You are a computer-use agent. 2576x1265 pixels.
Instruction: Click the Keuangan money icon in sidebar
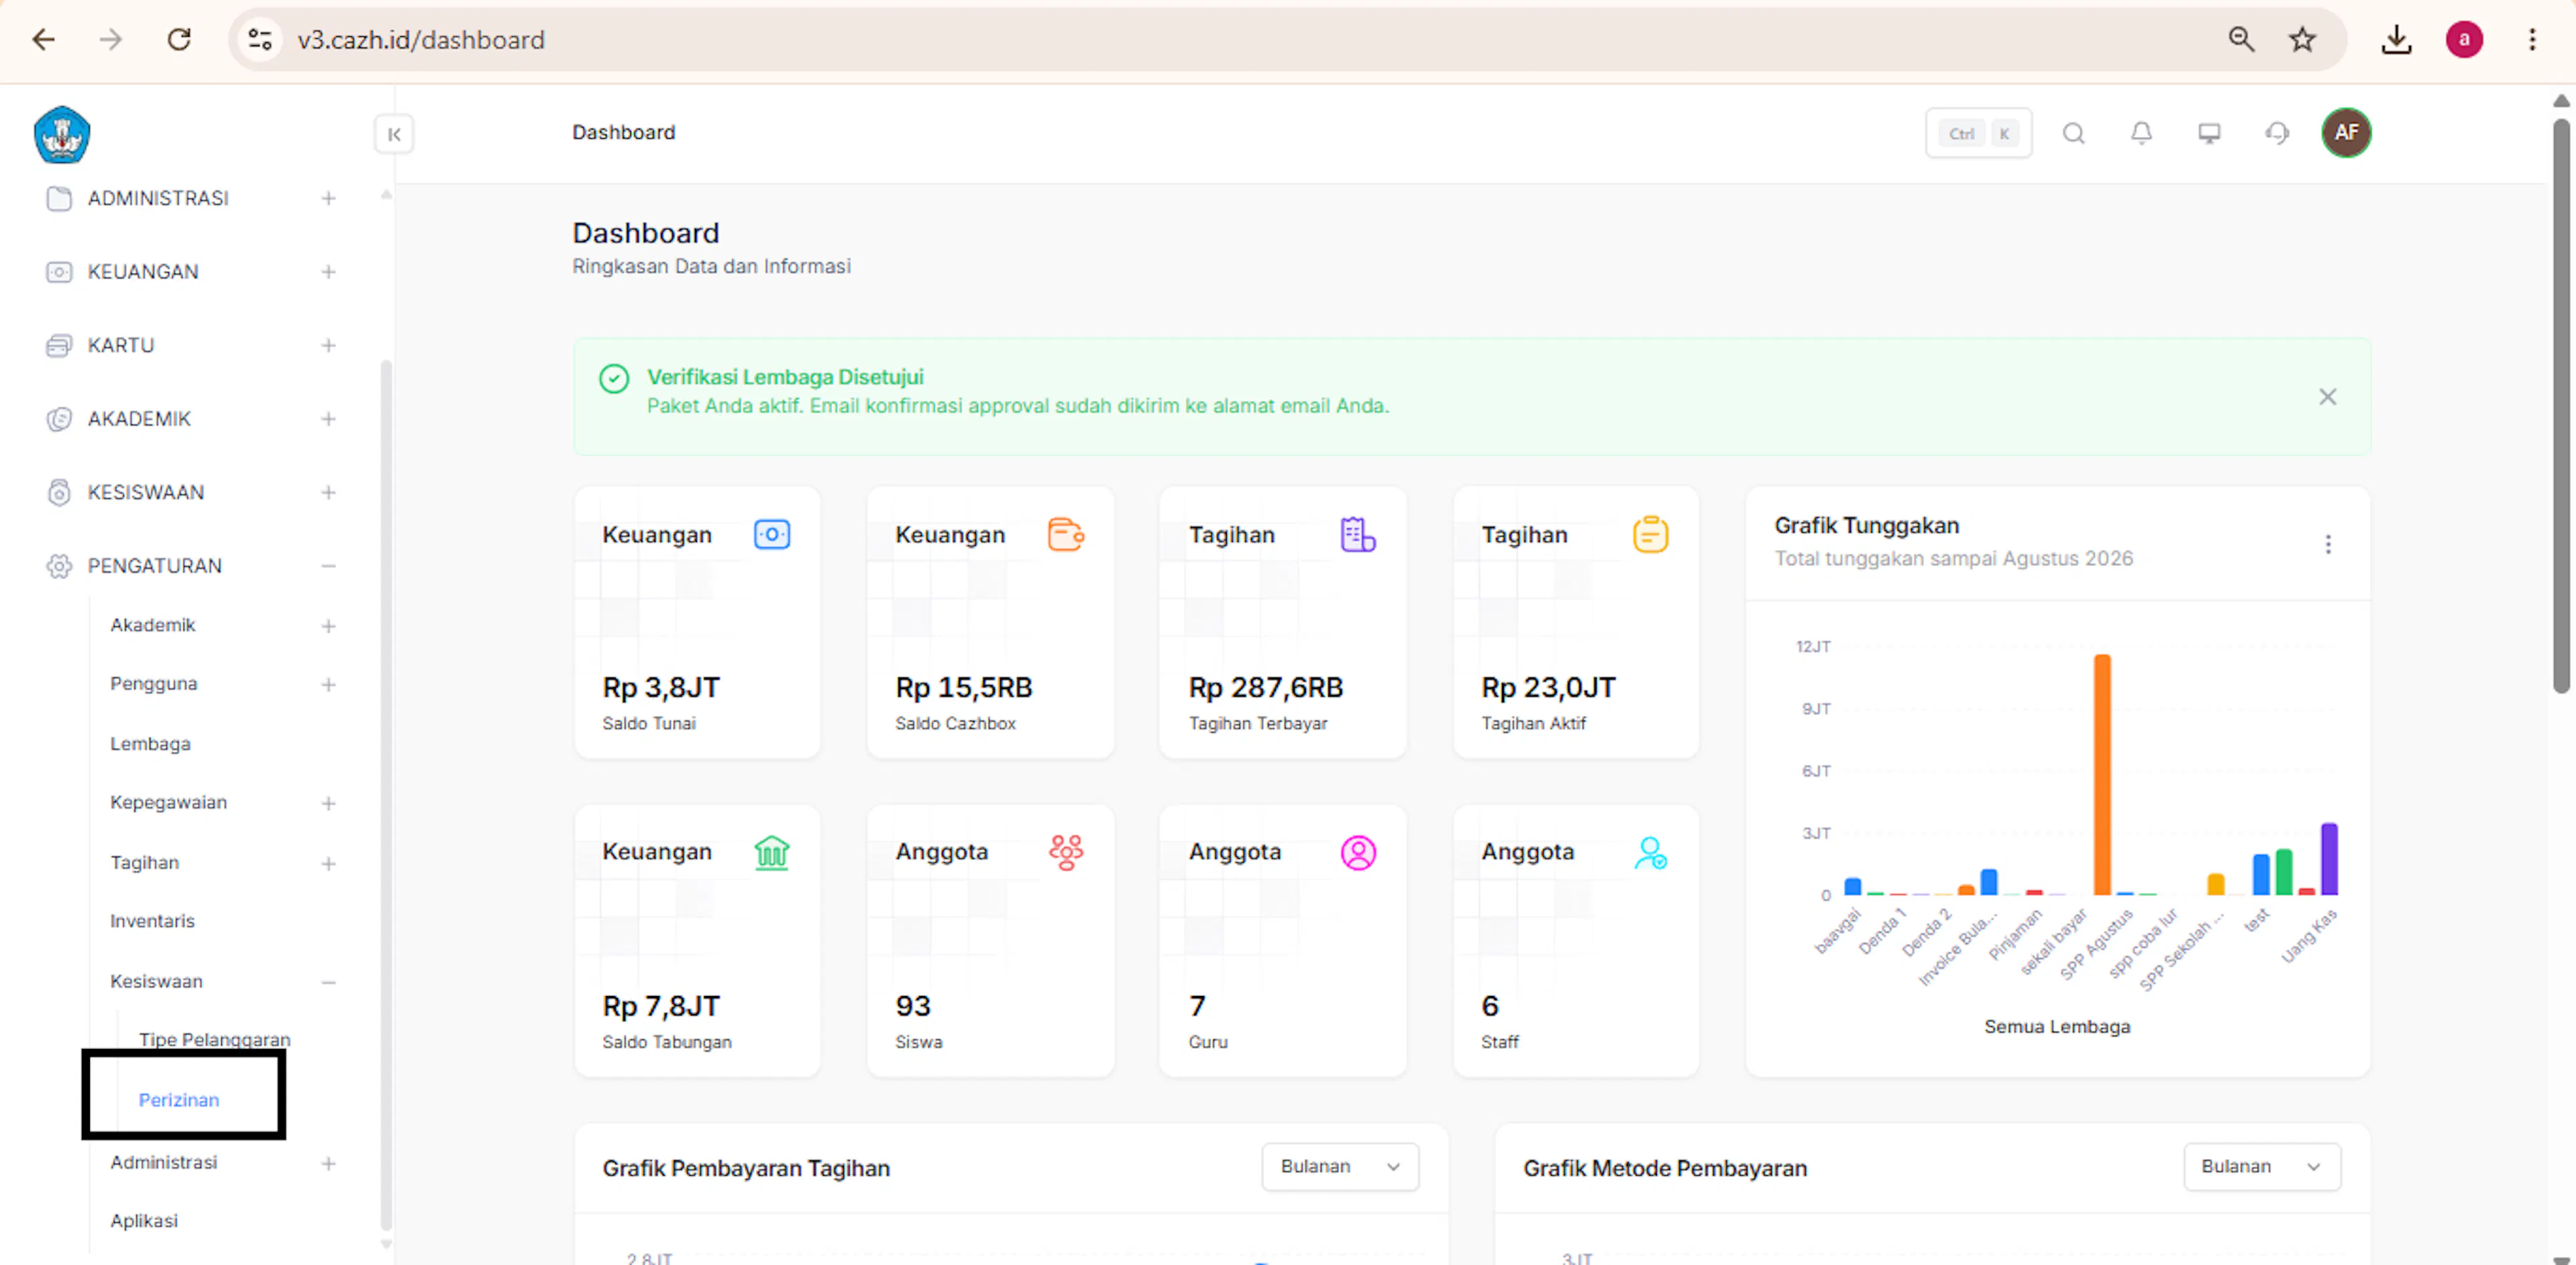(59, 272)
